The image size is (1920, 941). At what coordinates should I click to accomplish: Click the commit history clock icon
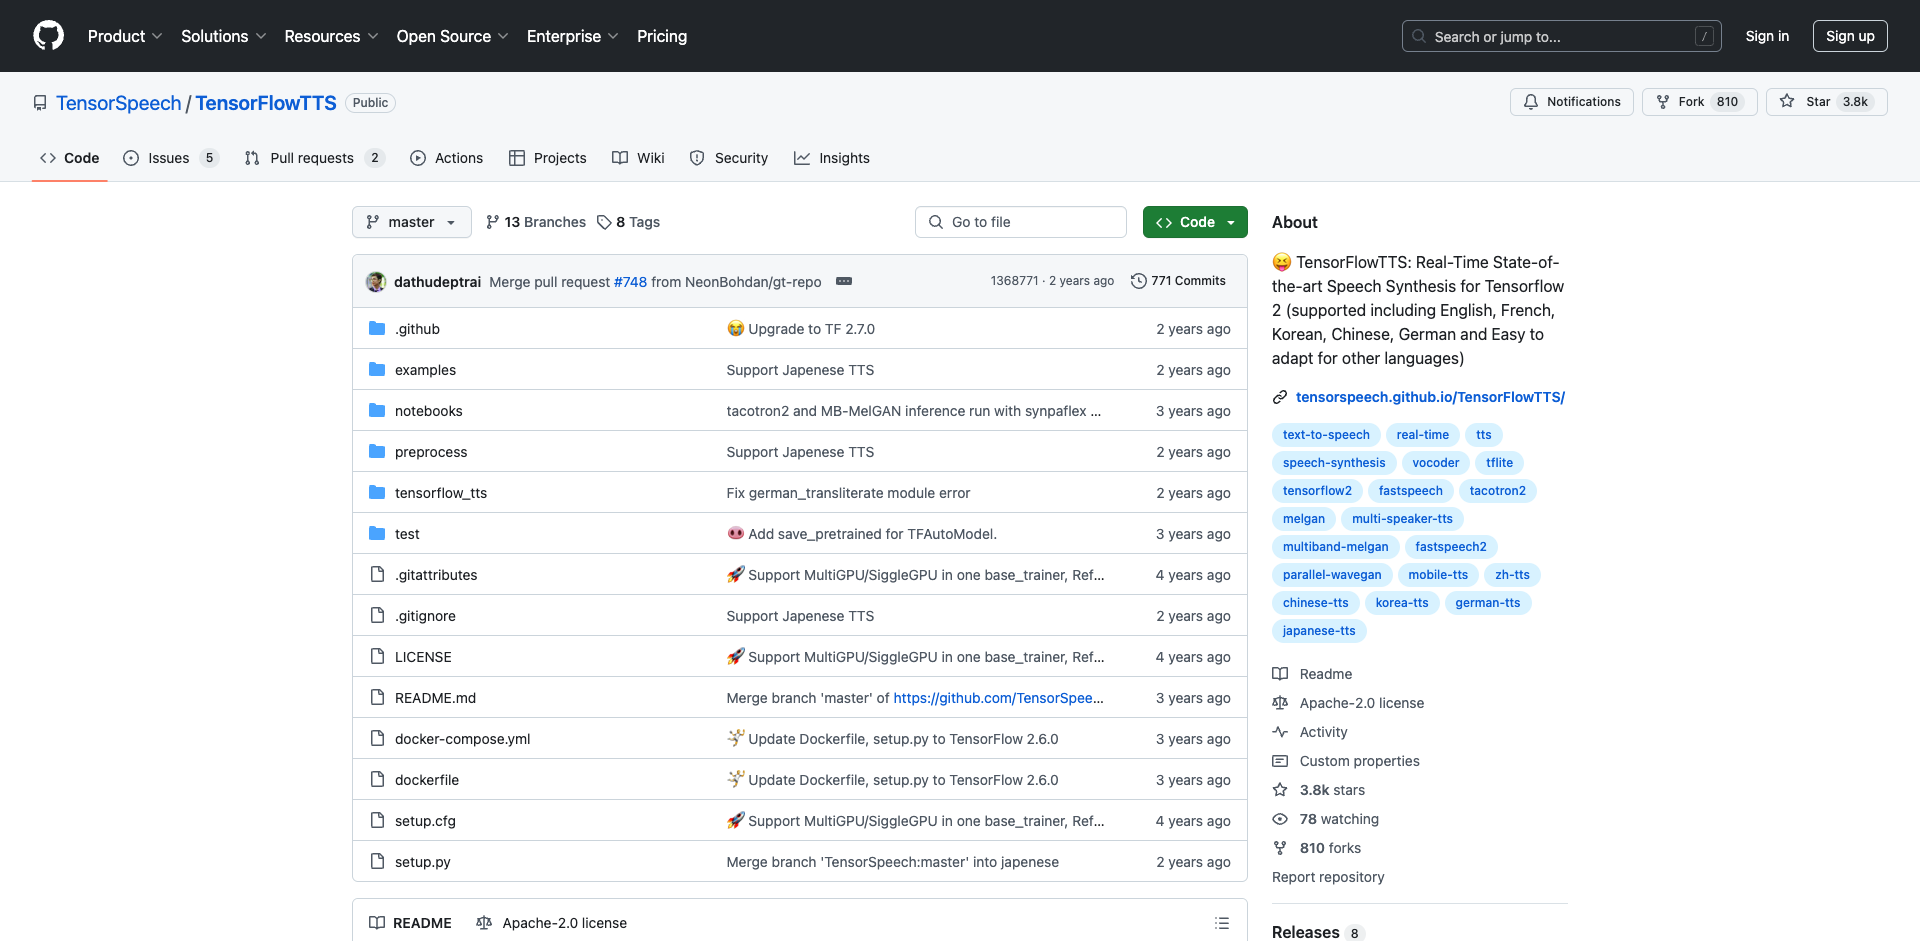pos(1138,281)
